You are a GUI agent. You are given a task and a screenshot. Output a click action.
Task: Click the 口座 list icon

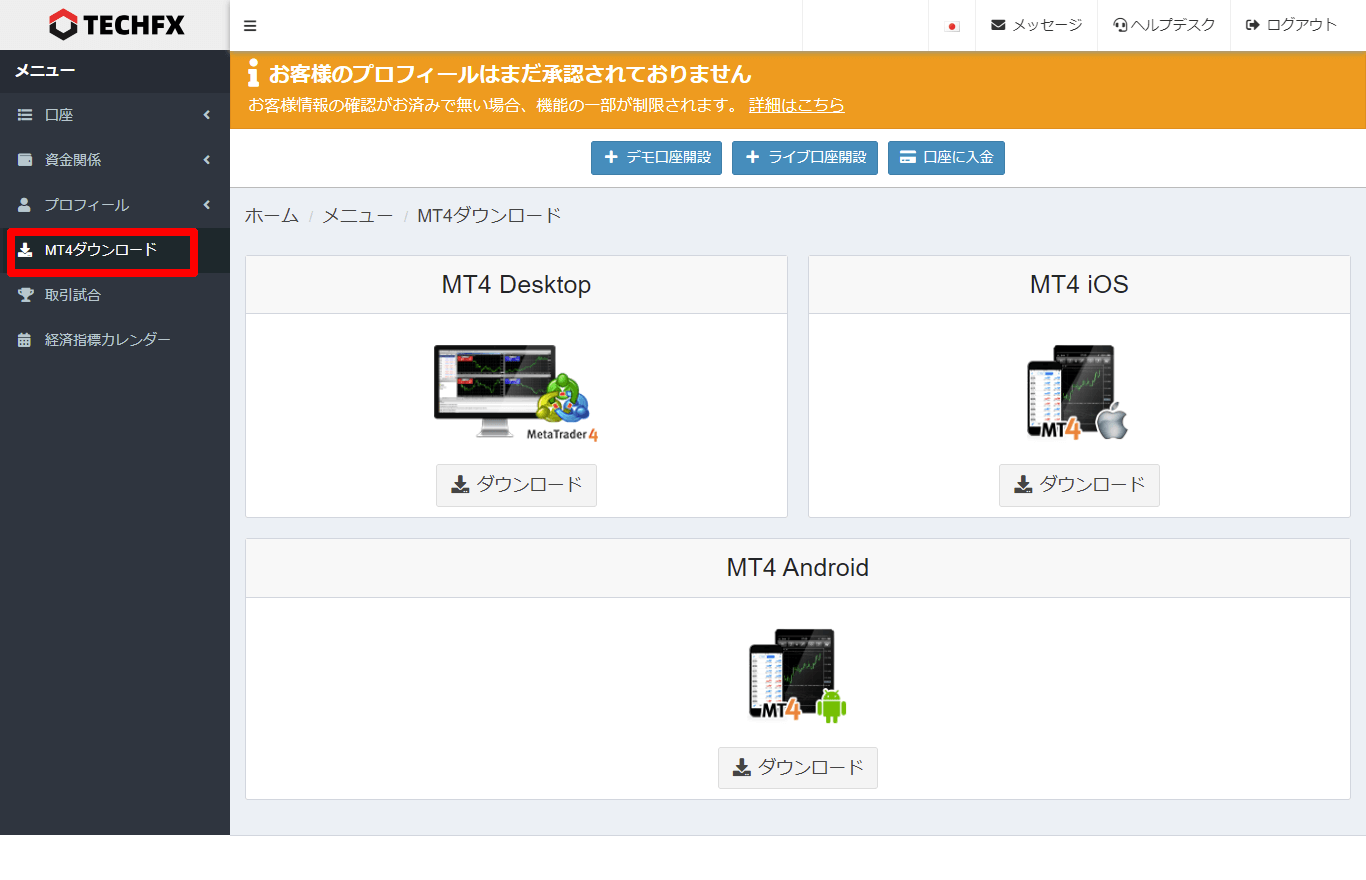click(x=25, y=115)
